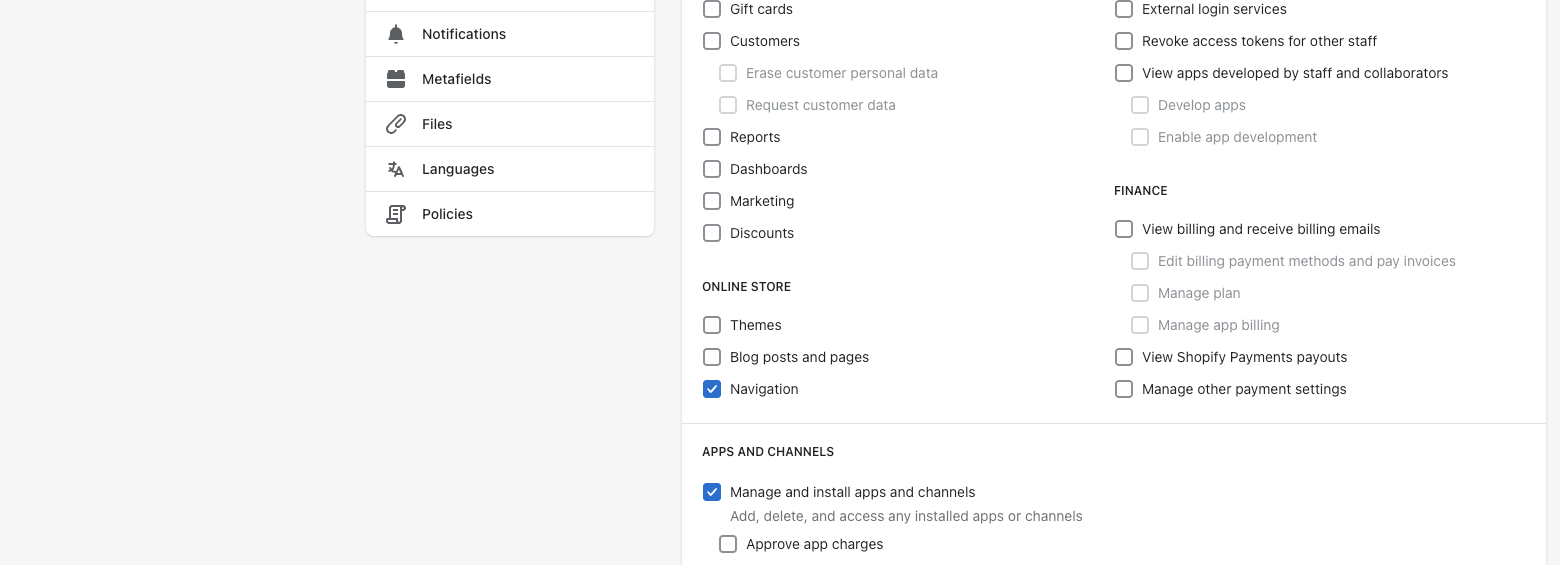Screen dimensions: 1560x565
Task: Click the Notifications bell icon
Action: [396, 34]
